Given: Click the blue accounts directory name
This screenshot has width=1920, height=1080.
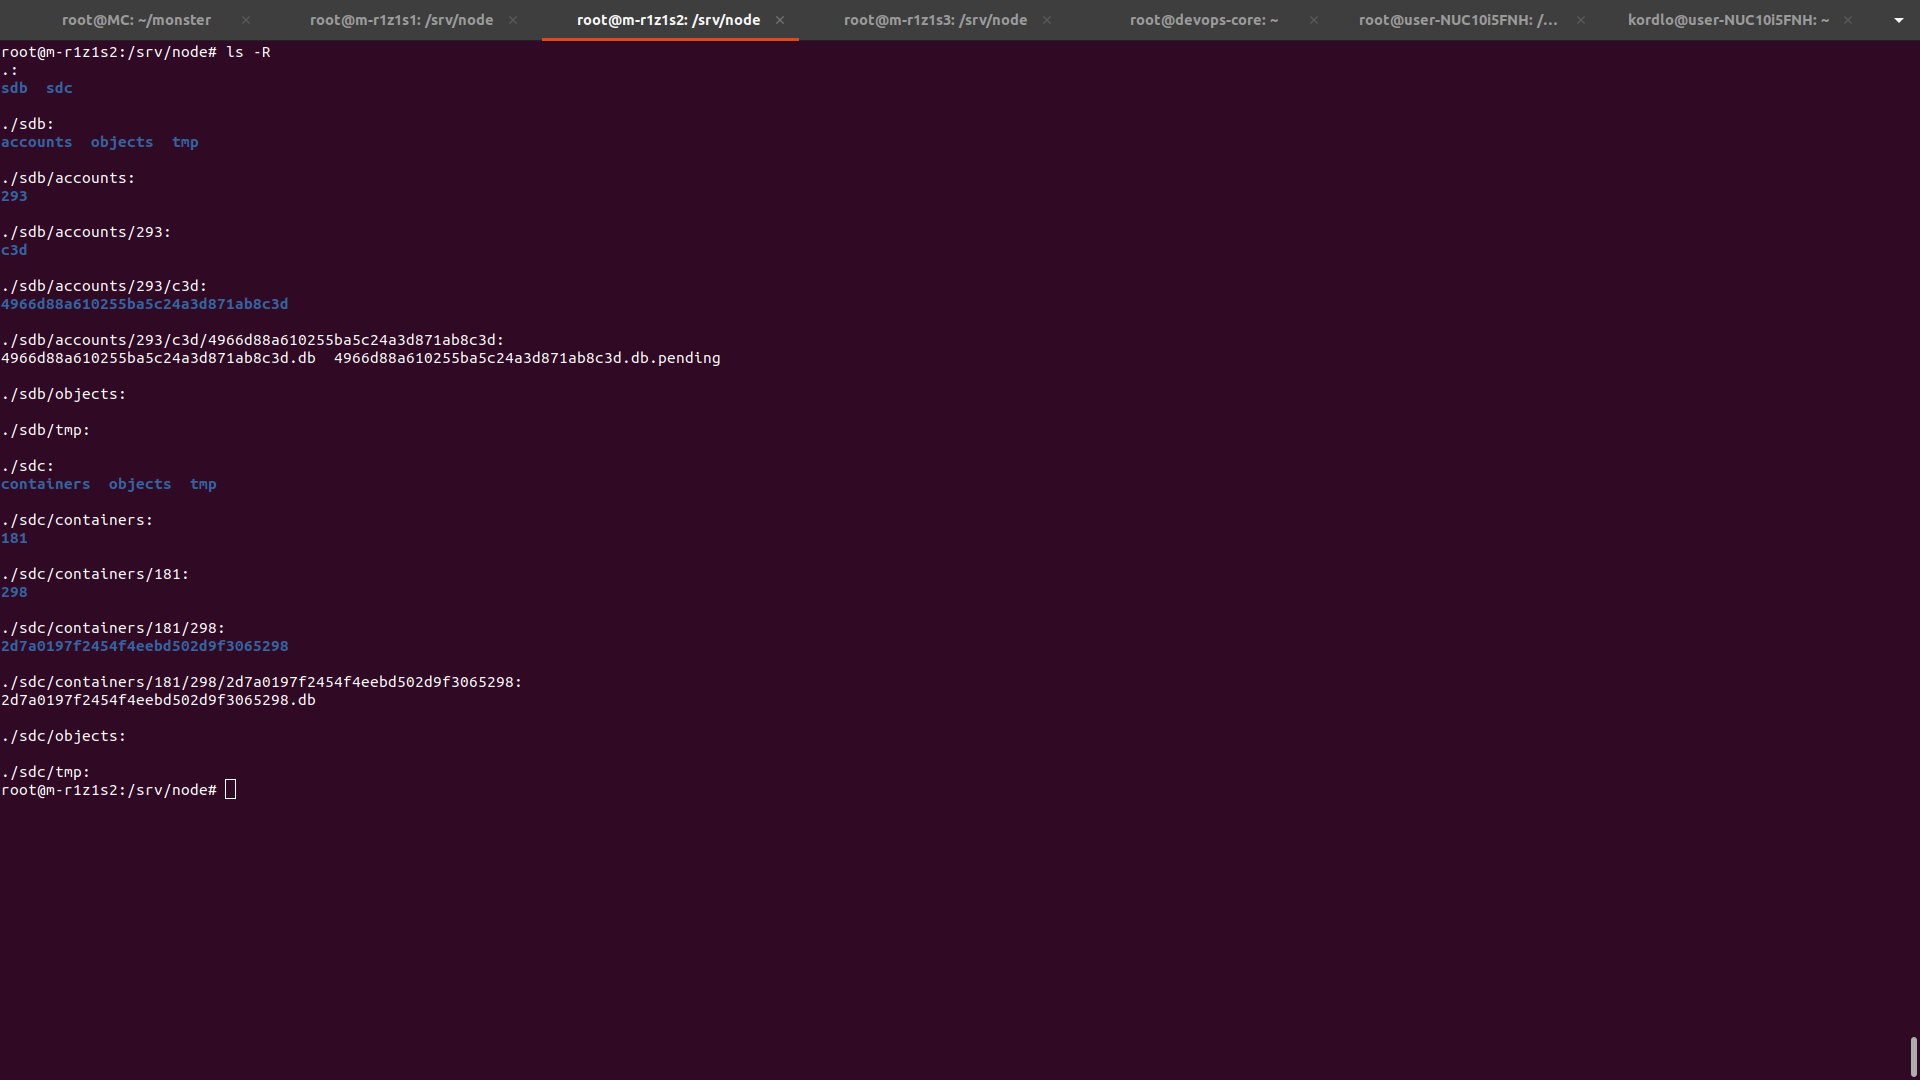Looking at the screenshot, I should [36, 142].
